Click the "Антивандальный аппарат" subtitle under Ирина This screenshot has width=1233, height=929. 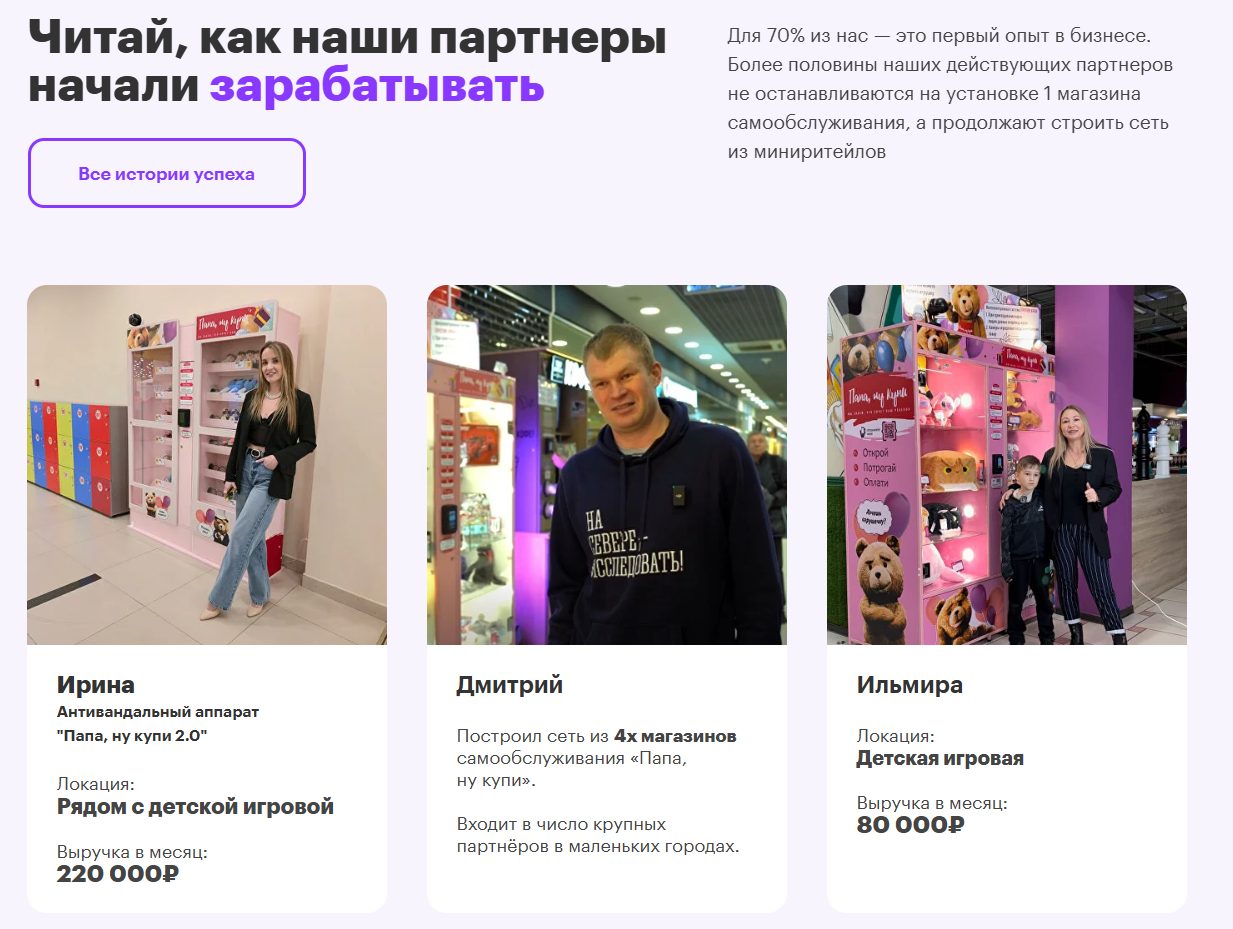coord(158,712)
